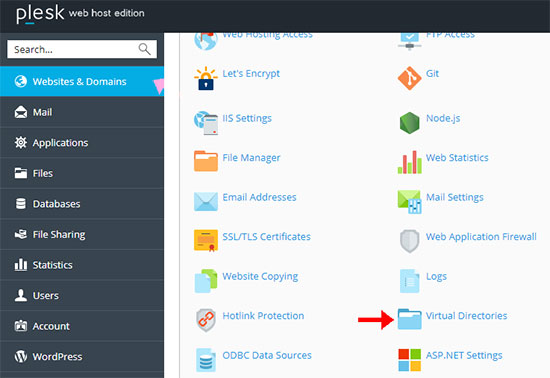Open the Node.js hexagon icon
The image size is (550, 378).
click(x=409, y=123)
